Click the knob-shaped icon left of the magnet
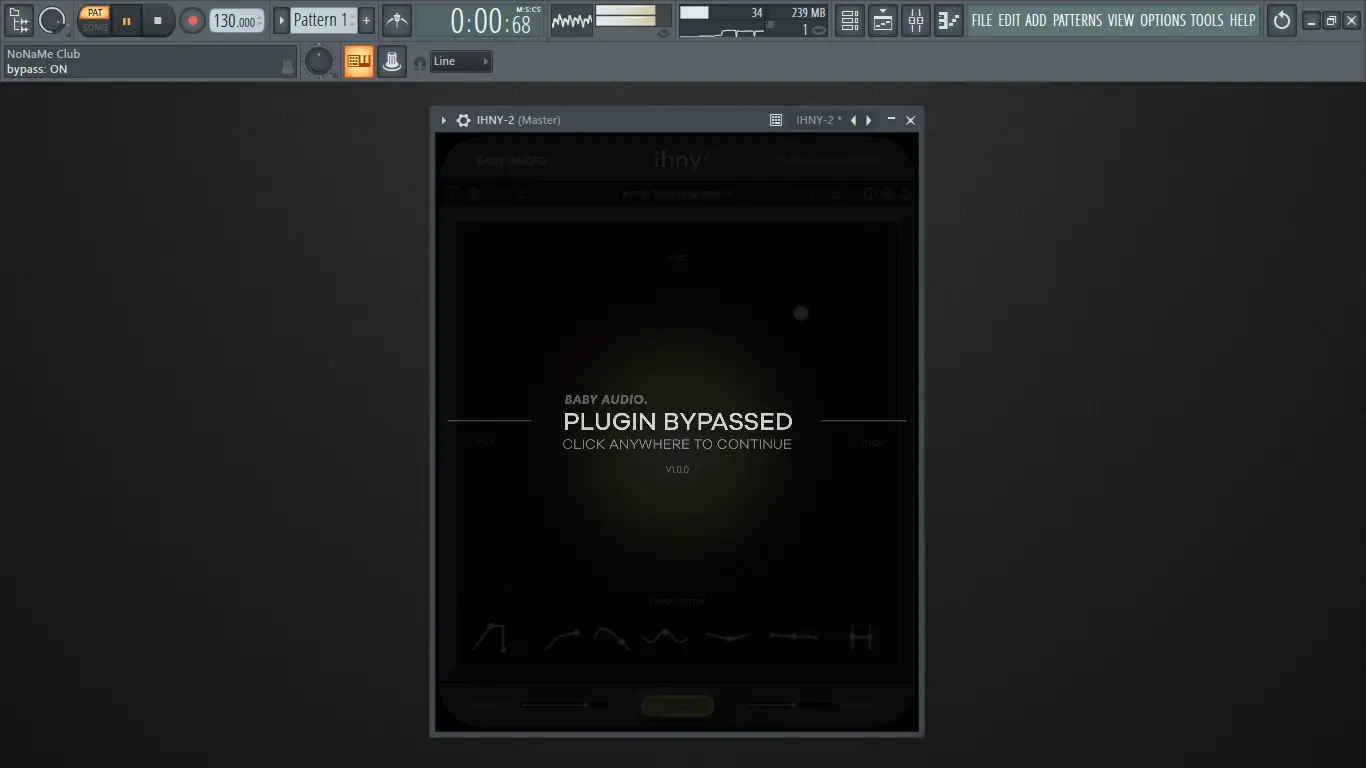 click(392, 62)
